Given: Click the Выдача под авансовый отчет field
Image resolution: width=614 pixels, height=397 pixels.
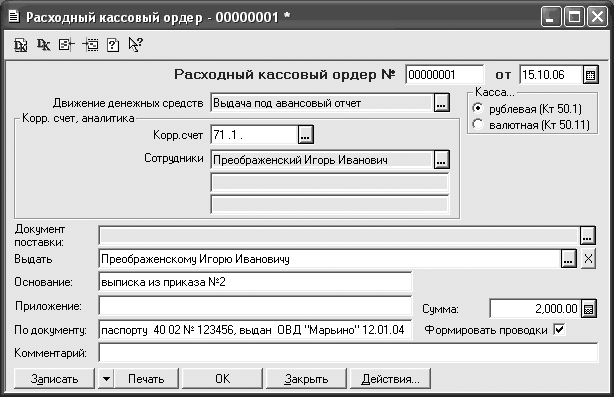Looking at the screenshot, I should pos(322,103).
